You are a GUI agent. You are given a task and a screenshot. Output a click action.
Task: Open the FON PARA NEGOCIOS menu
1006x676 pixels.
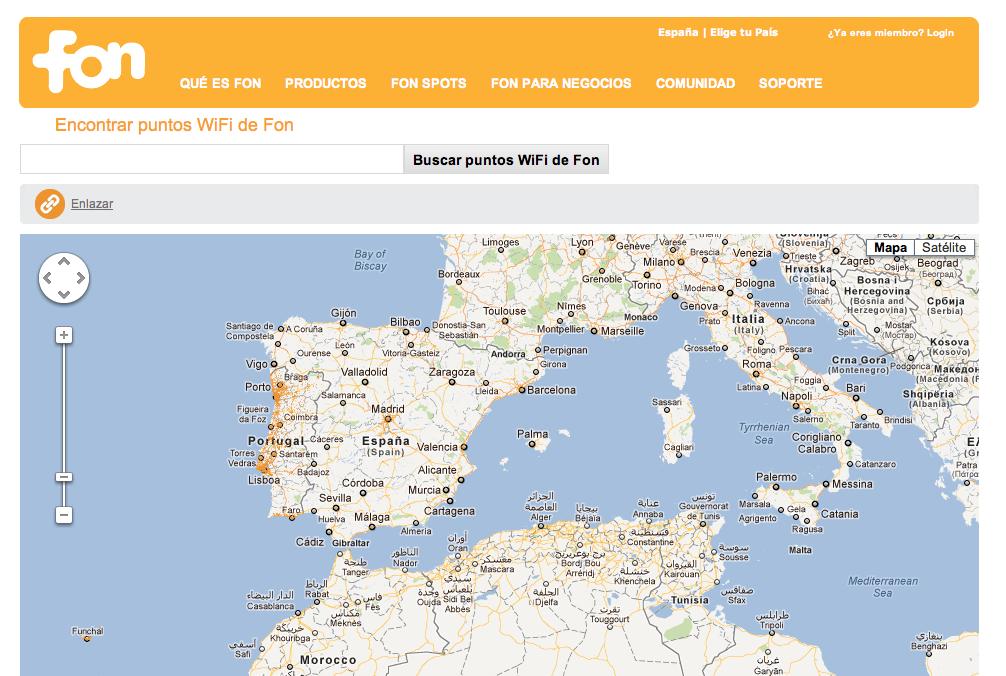(x=561, y=83)
